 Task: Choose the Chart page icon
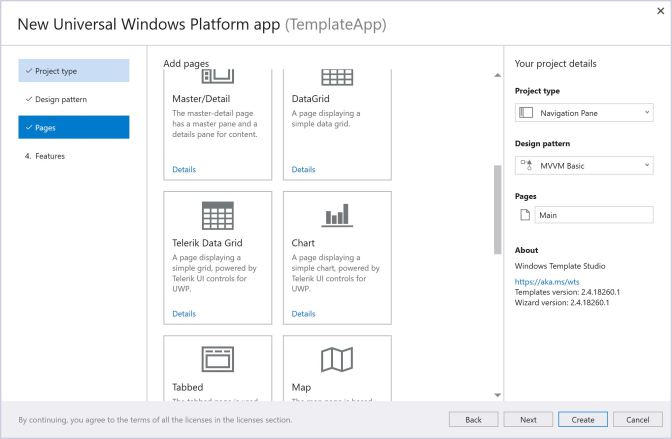pyautogui.click(x=337, y=215)
